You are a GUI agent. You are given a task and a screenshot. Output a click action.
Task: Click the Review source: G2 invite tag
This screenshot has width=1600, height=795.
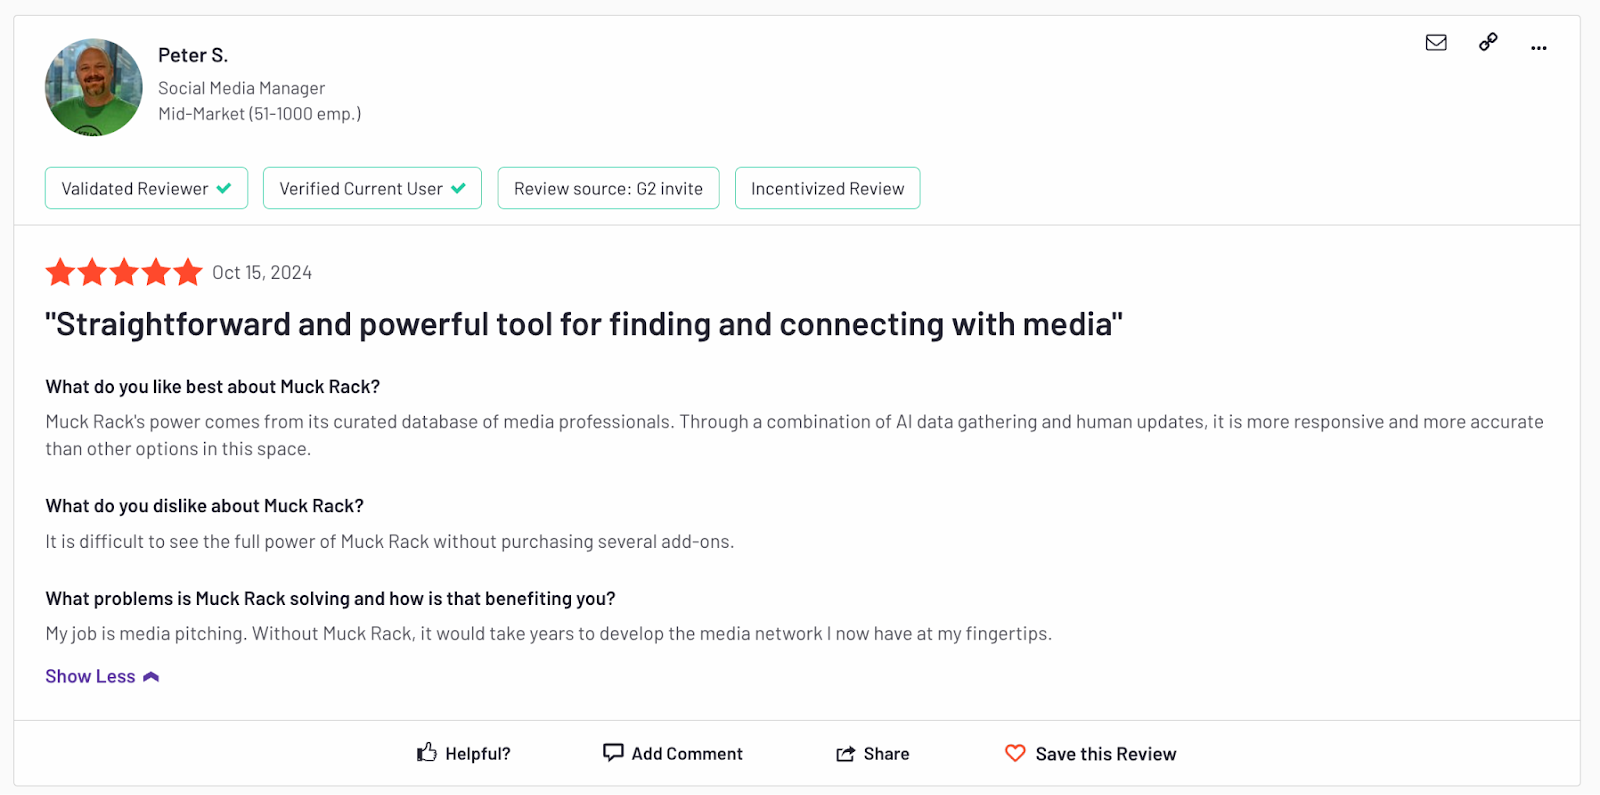[x=608, y=188]
